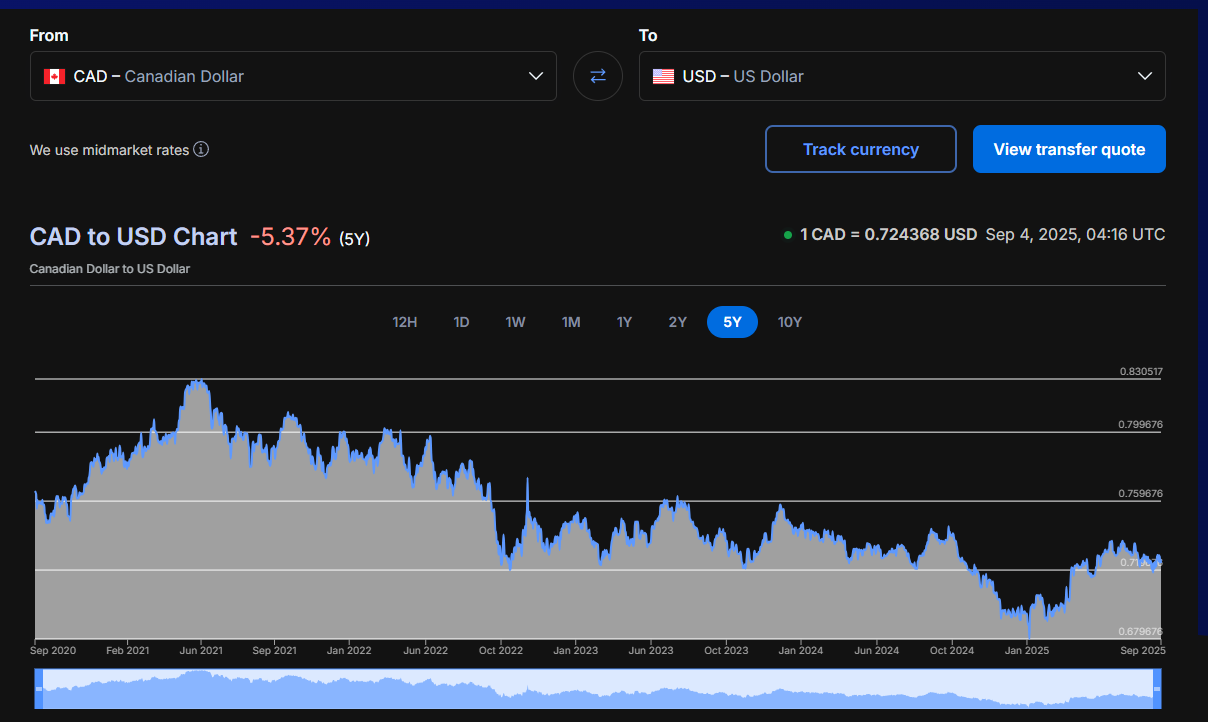Expand the To currency dropdown chevron
The height and width of the screenshot is (722, 1208).
tap(1145, 77)
